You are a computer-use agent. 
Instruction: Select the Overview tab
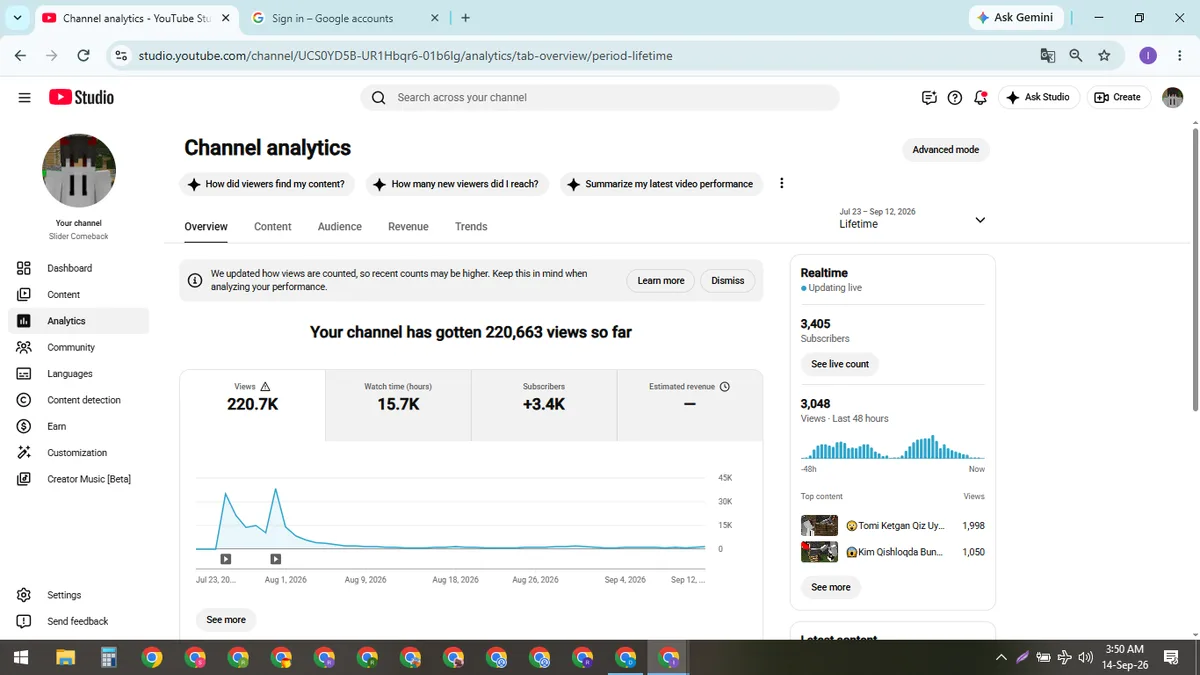[x=206, y=227]
